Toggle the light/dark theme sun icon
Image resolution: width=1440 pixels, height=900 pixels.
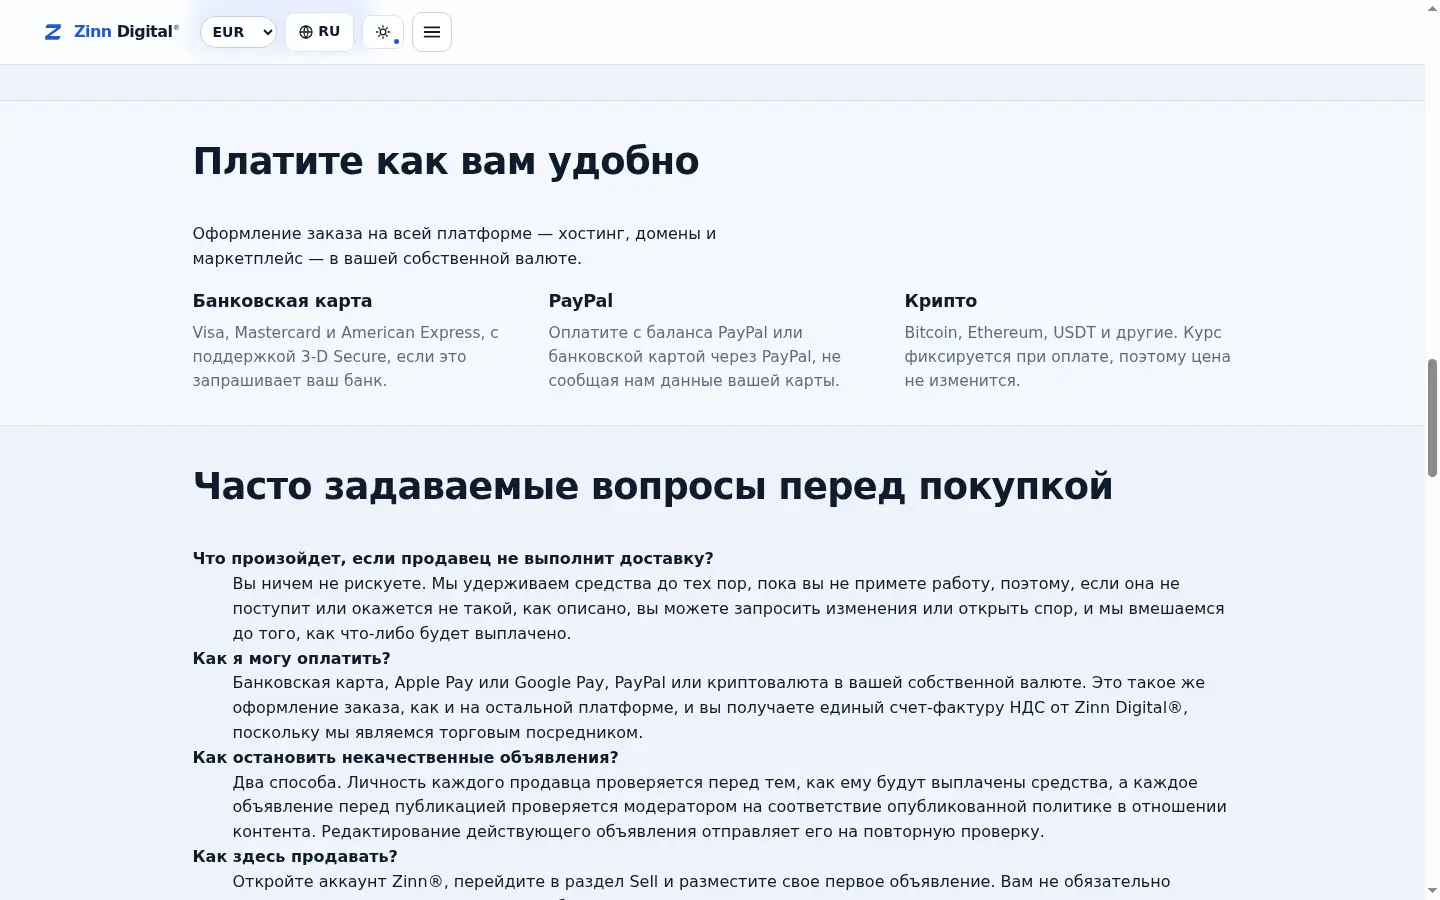click(x=383, y=32)
